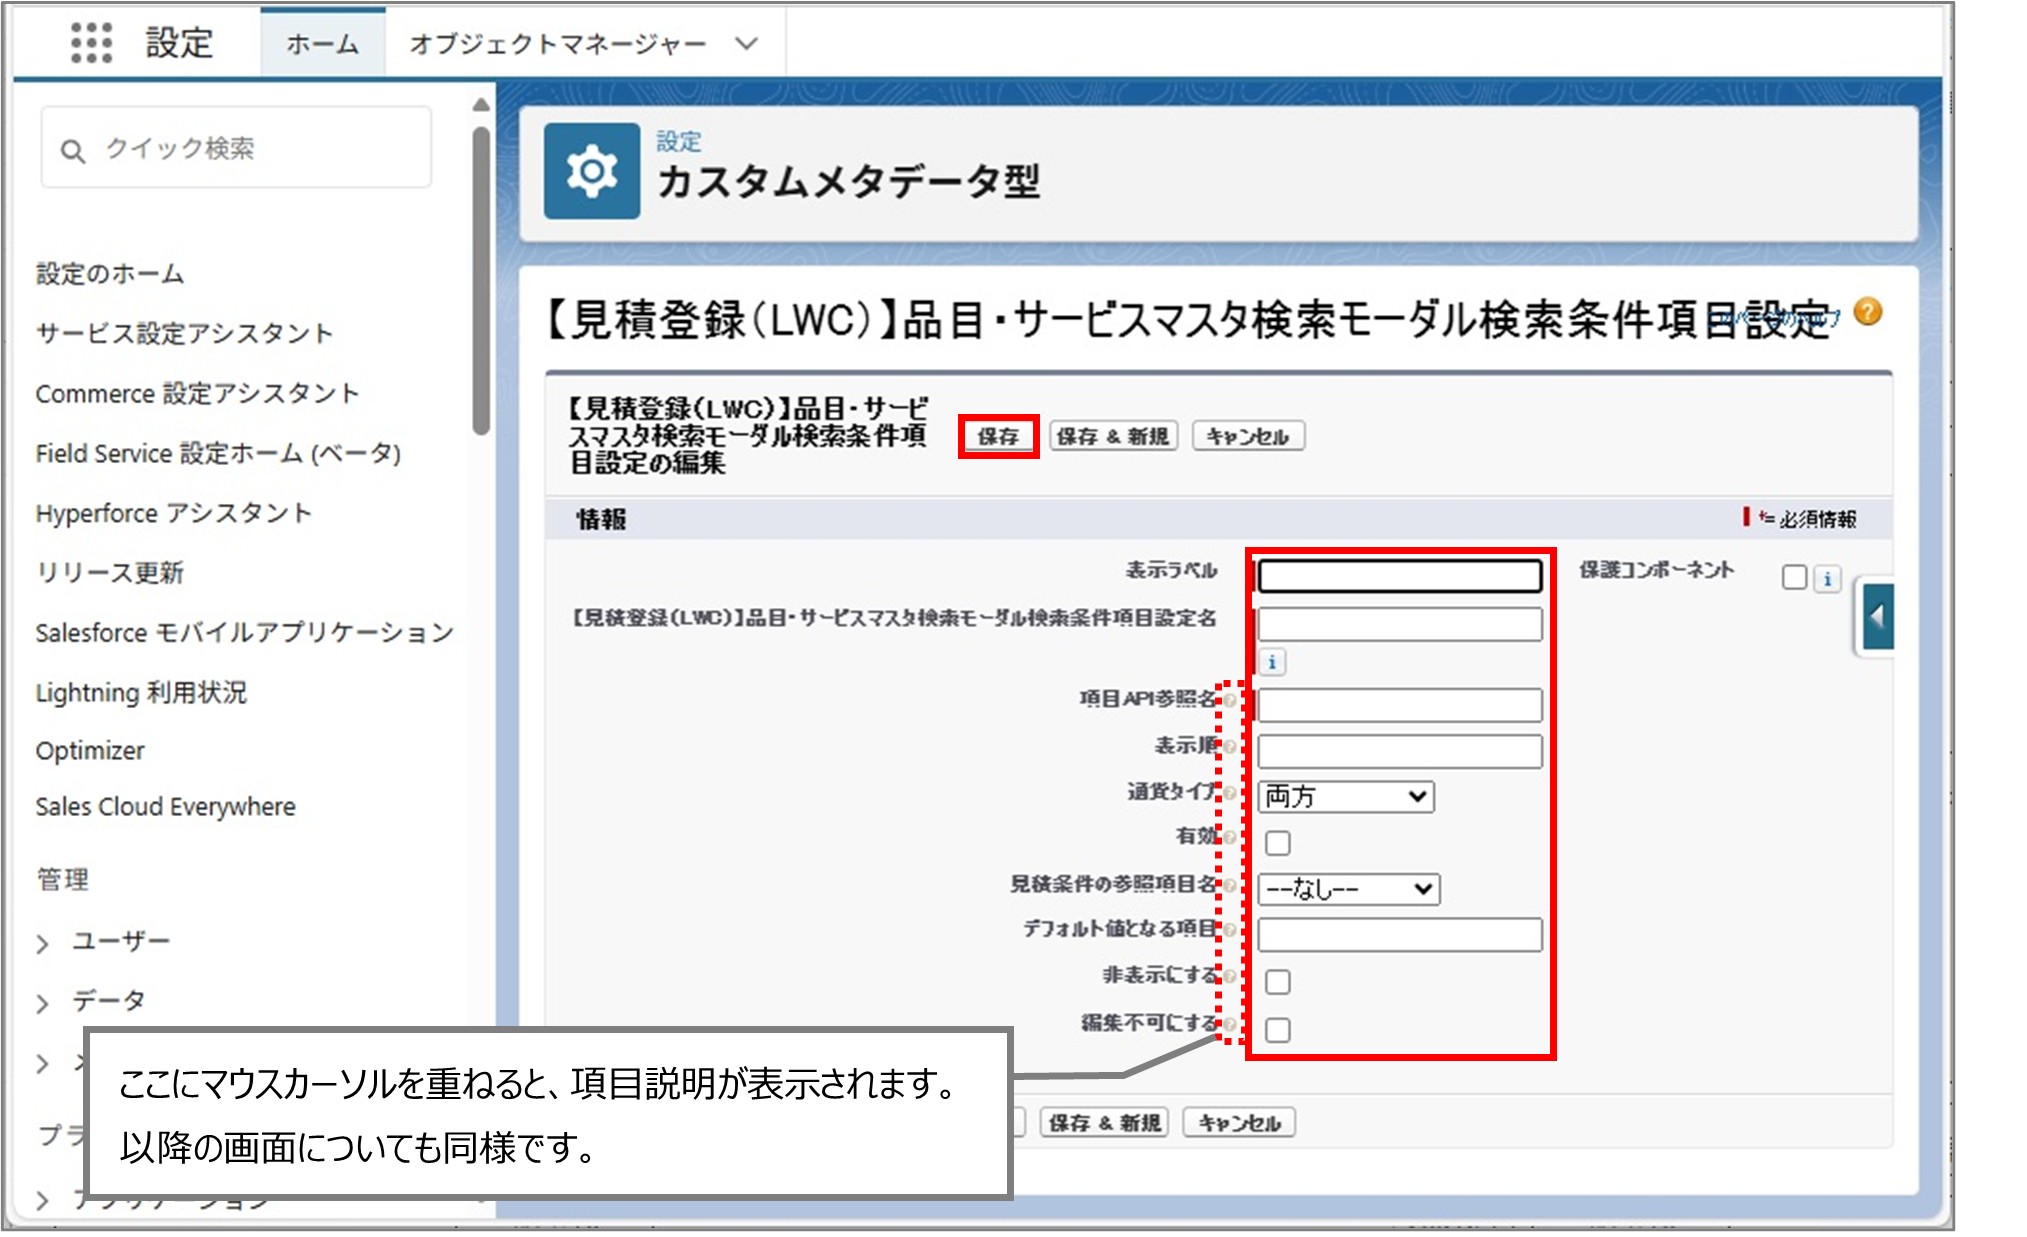Screen dimensions: 2027x1237
Task: Select 設定のホーム in the sidebar
Action: pos(110,275)
